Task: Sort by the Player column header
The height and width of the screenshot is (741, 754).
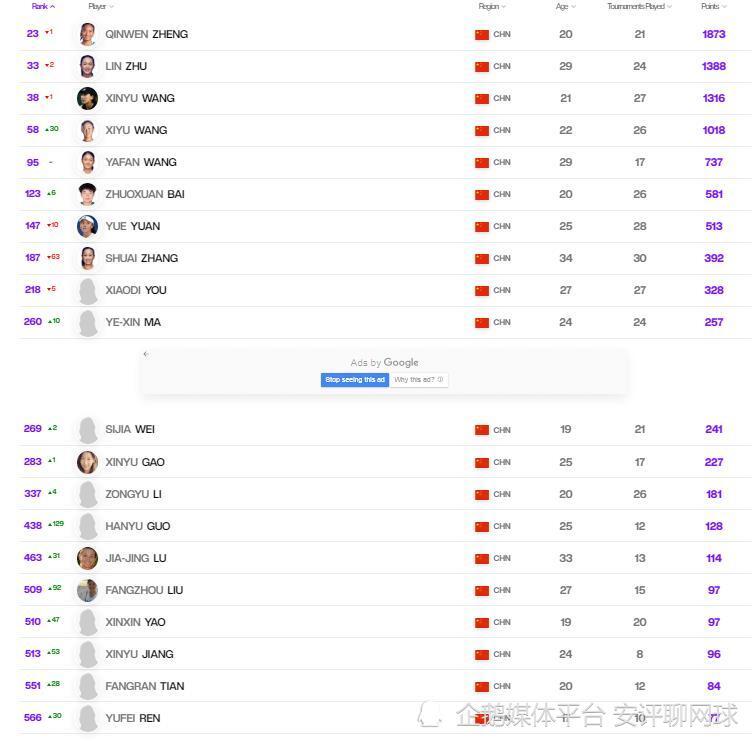Action: [x=100, y=6]
